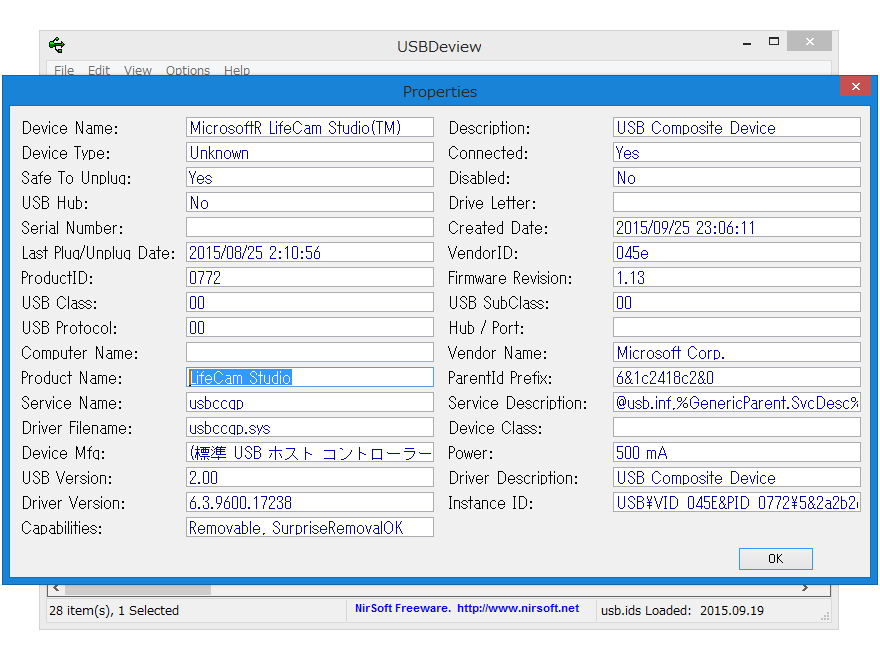Screen dimensions: 880x660
Task: Click the scrollbar right arrow in USBDeview
Action: pyautogui.click(x=805, y=588)
